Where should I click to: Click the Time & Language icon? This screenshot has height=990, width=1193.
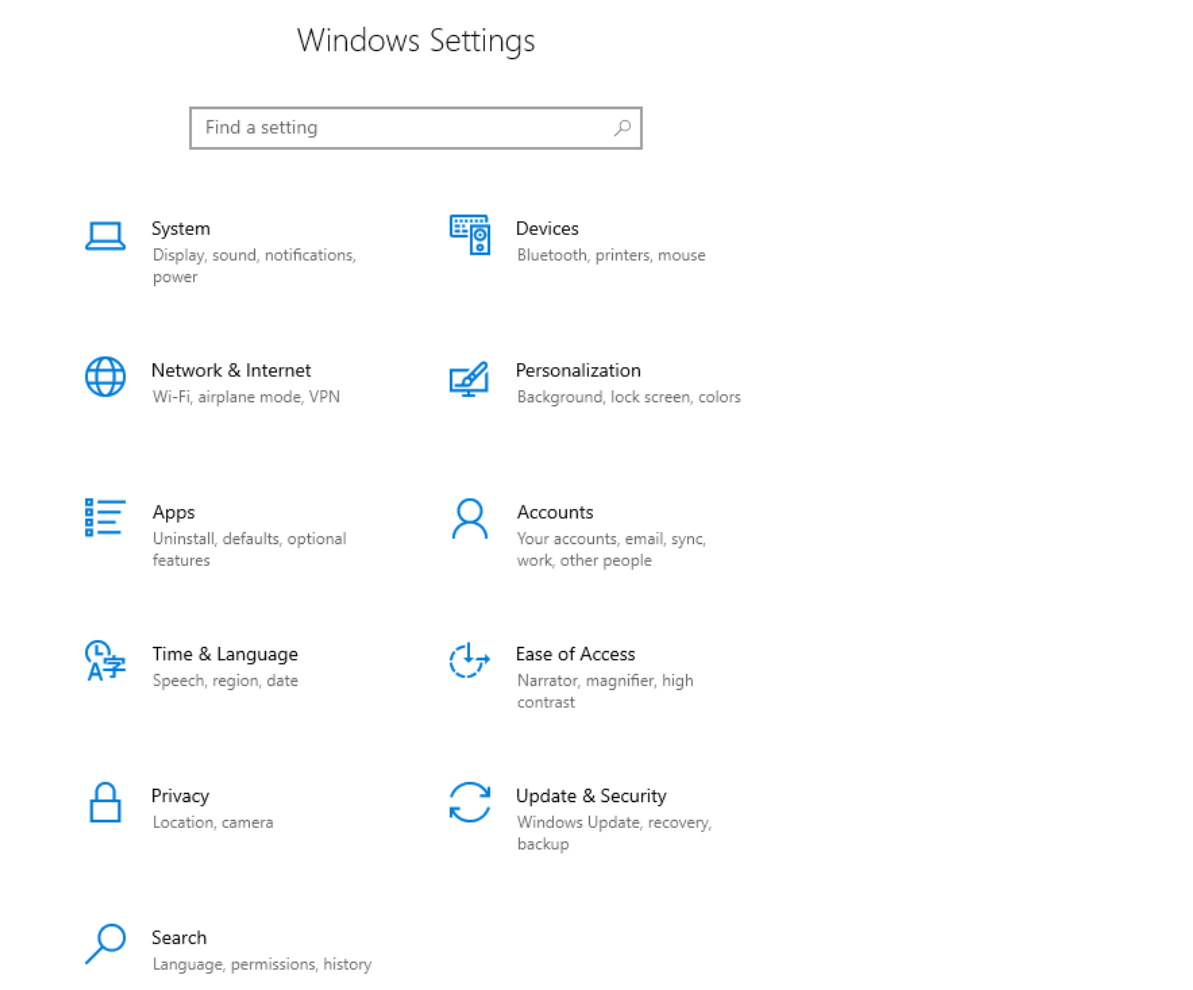(105, 661)
